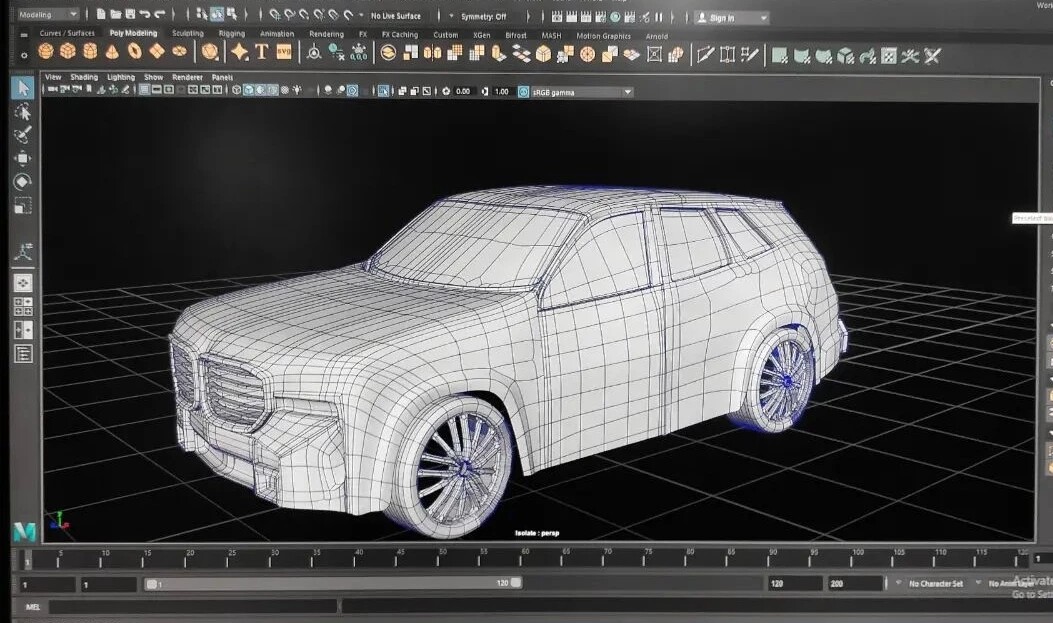The width and height of the screenshot is (1053, 623).
Task: Switch to the Sculpting shelf tab
Action: point(187,33)
